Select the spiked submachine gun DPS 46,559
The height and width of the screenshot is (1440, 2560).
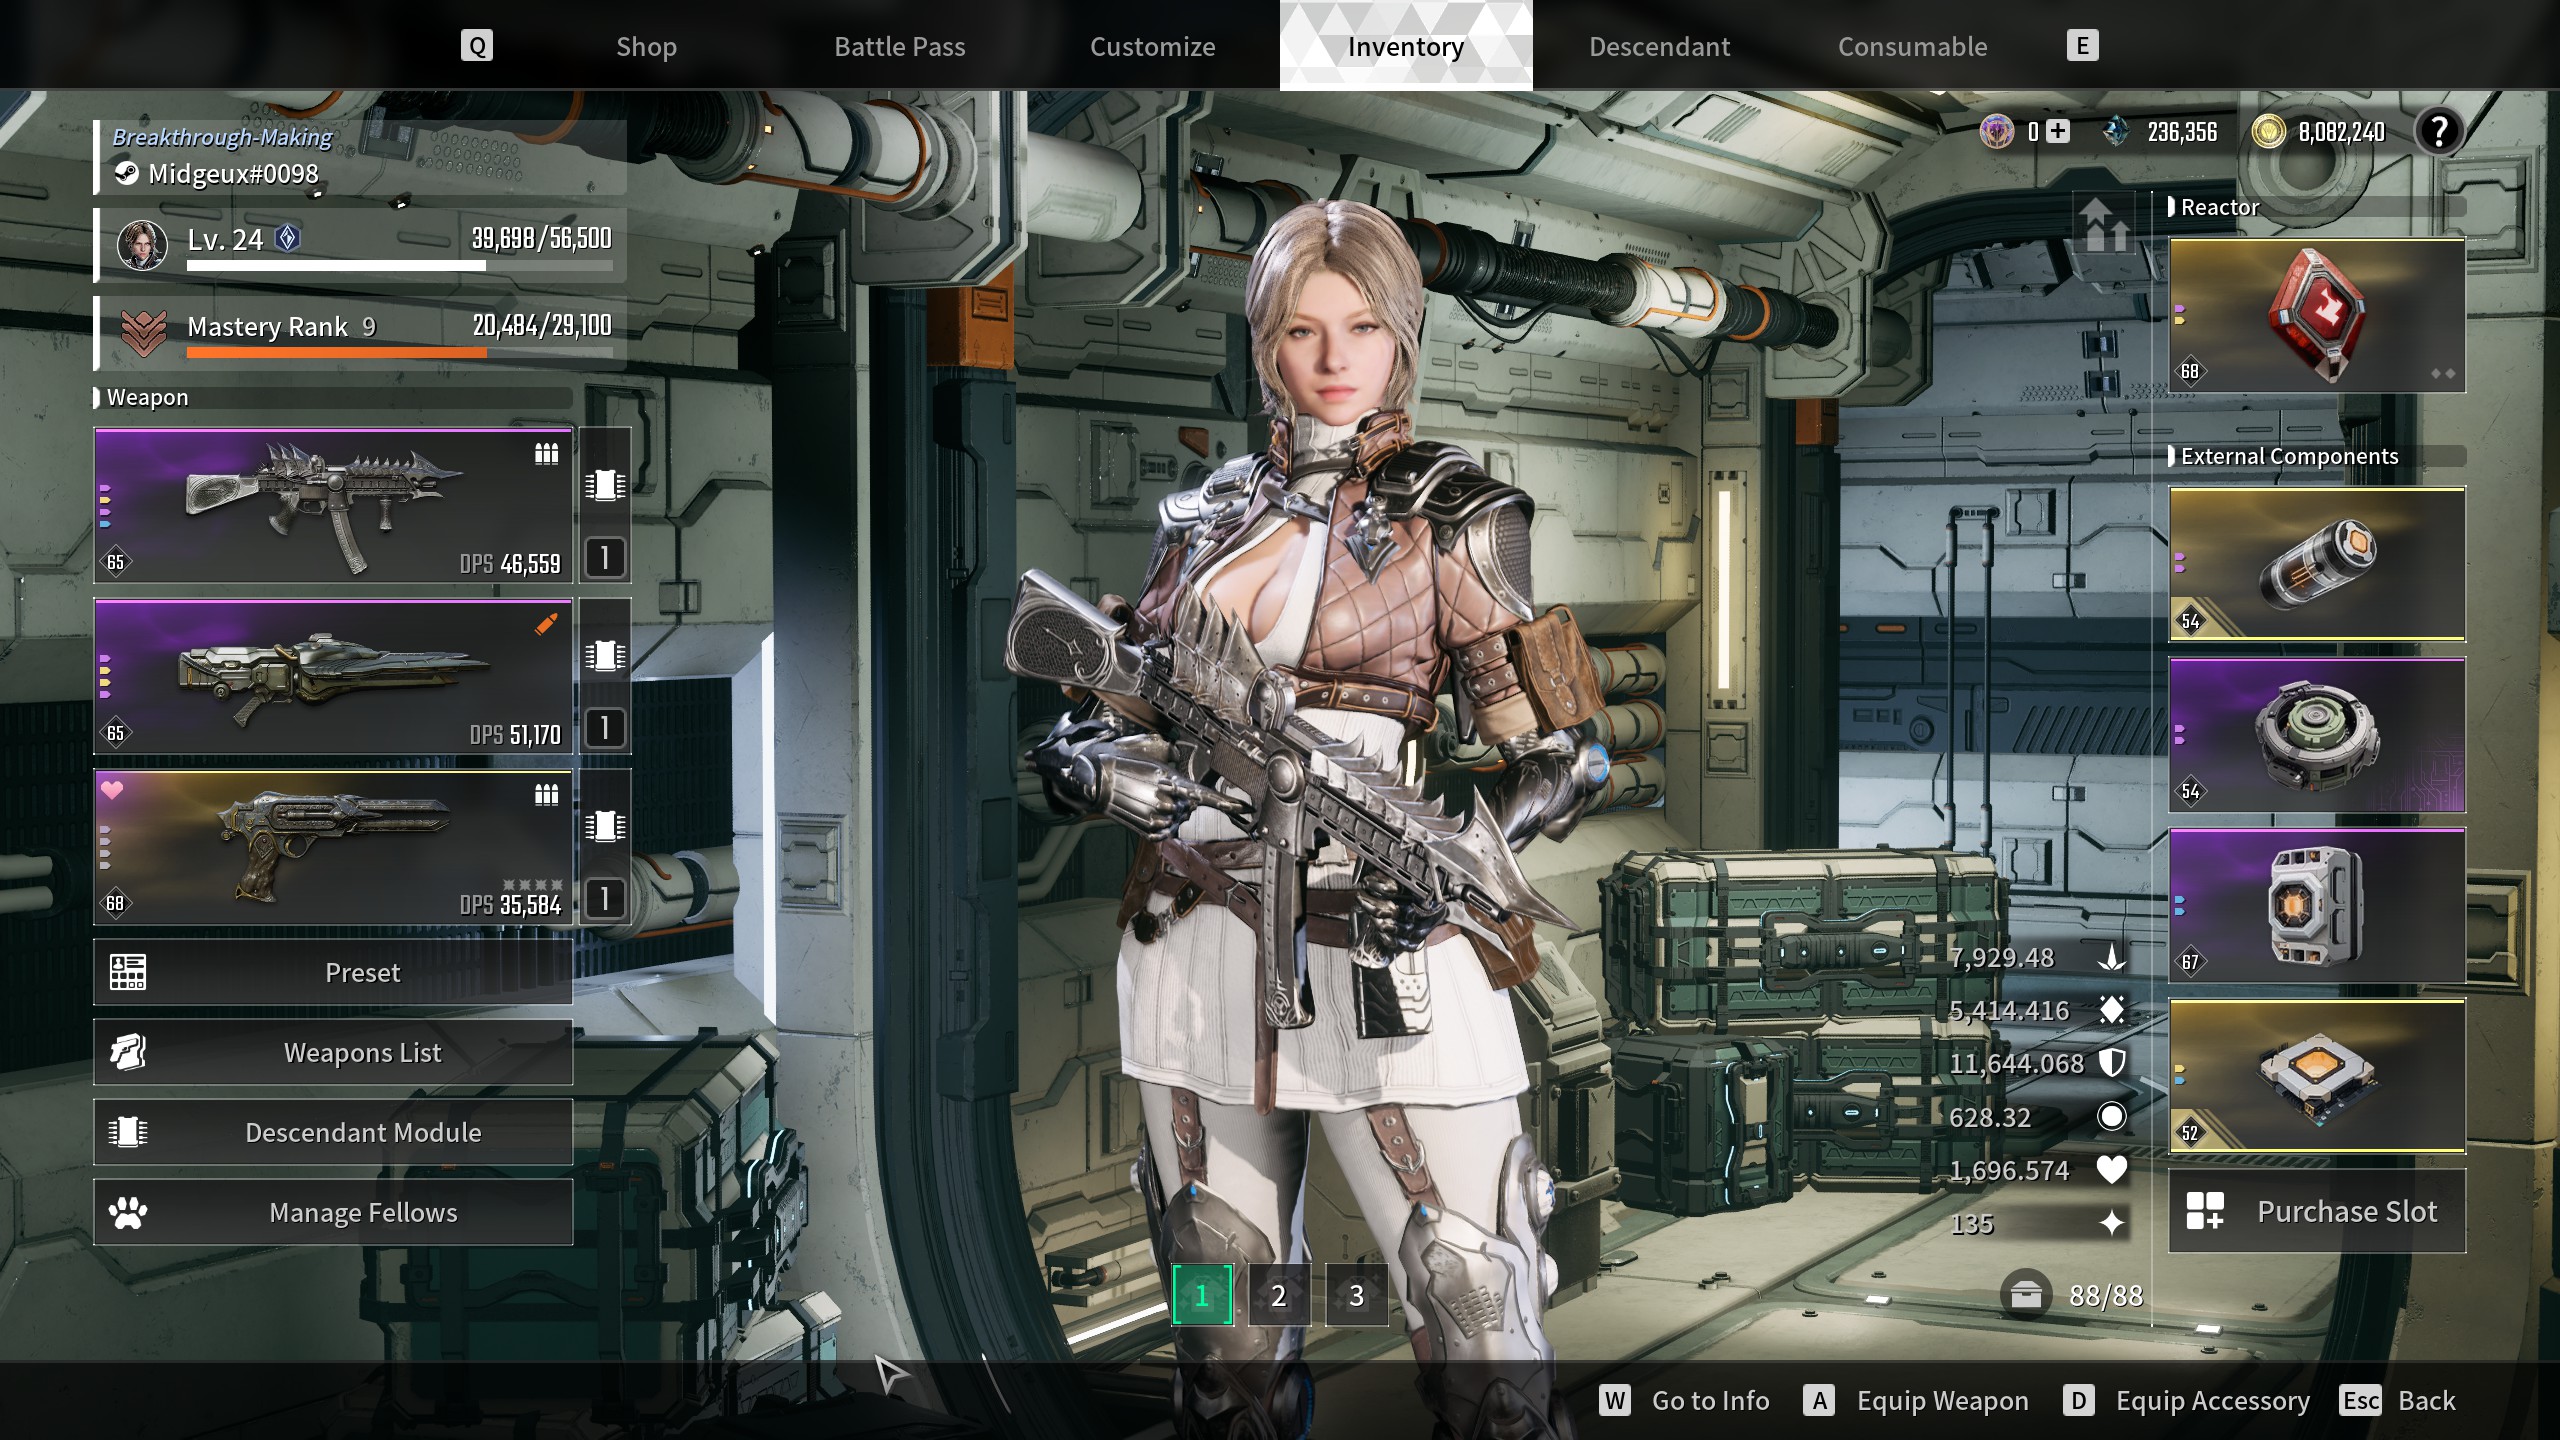(x=333, y=506)
